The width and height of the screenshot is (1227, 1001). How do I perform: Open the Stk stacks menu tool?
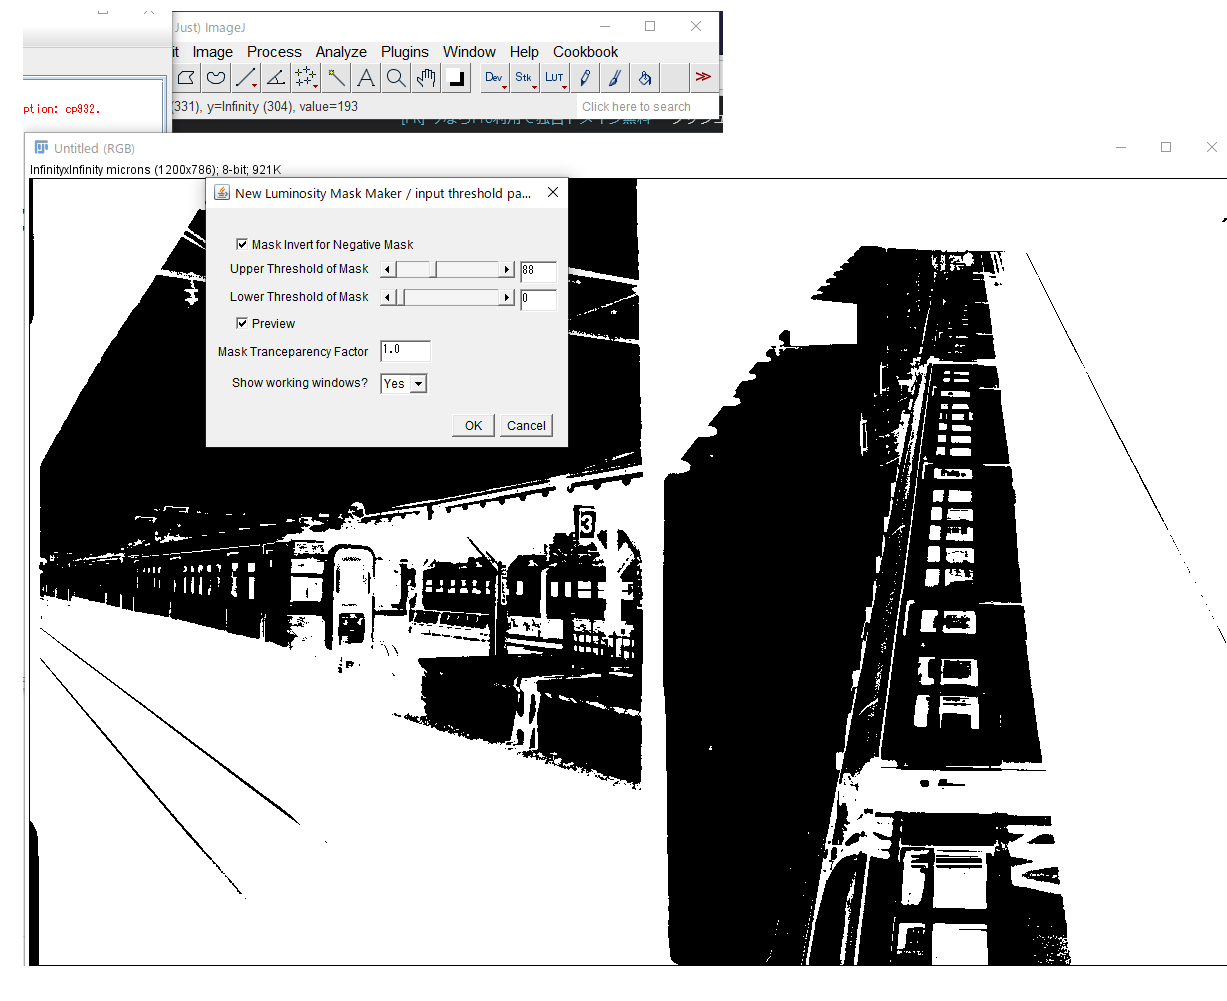(524, 78)
